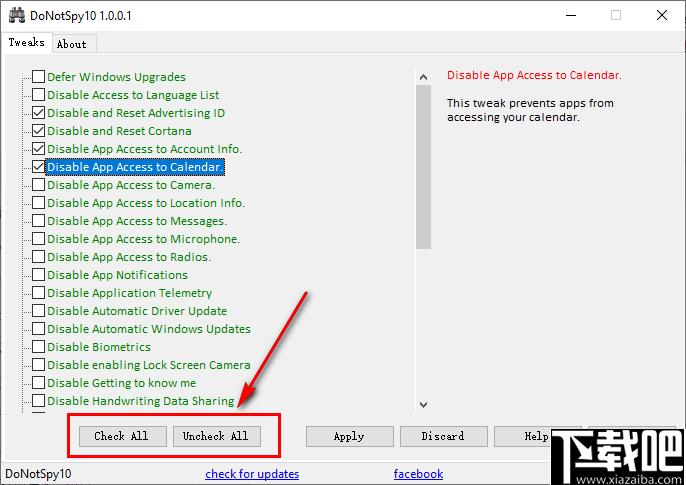
Task: Check Disable App Access to Location Info
Action: [38, 202]
